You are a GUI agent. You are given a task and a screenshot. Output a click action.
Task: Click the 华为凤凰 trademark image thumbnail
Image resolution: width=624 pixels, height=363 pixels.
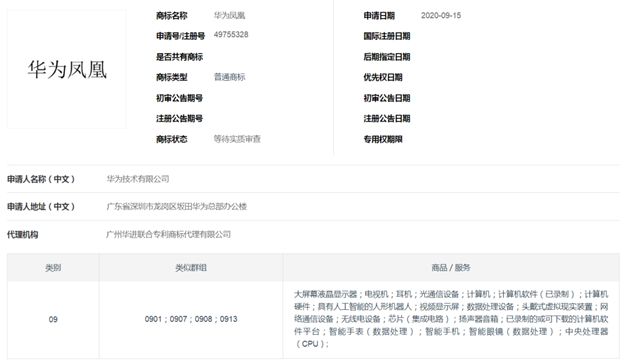(66, 69)
